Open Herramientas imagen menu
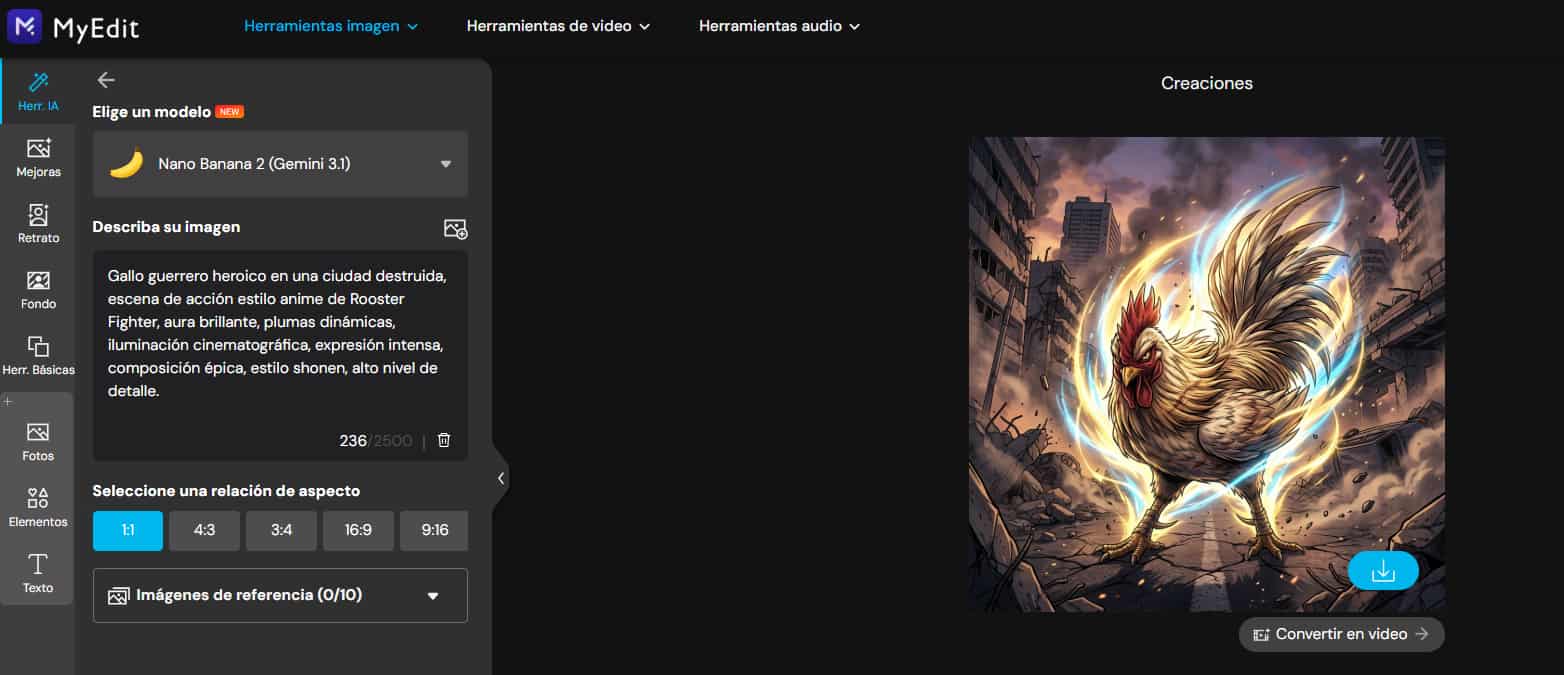 [x=331, y=26]
